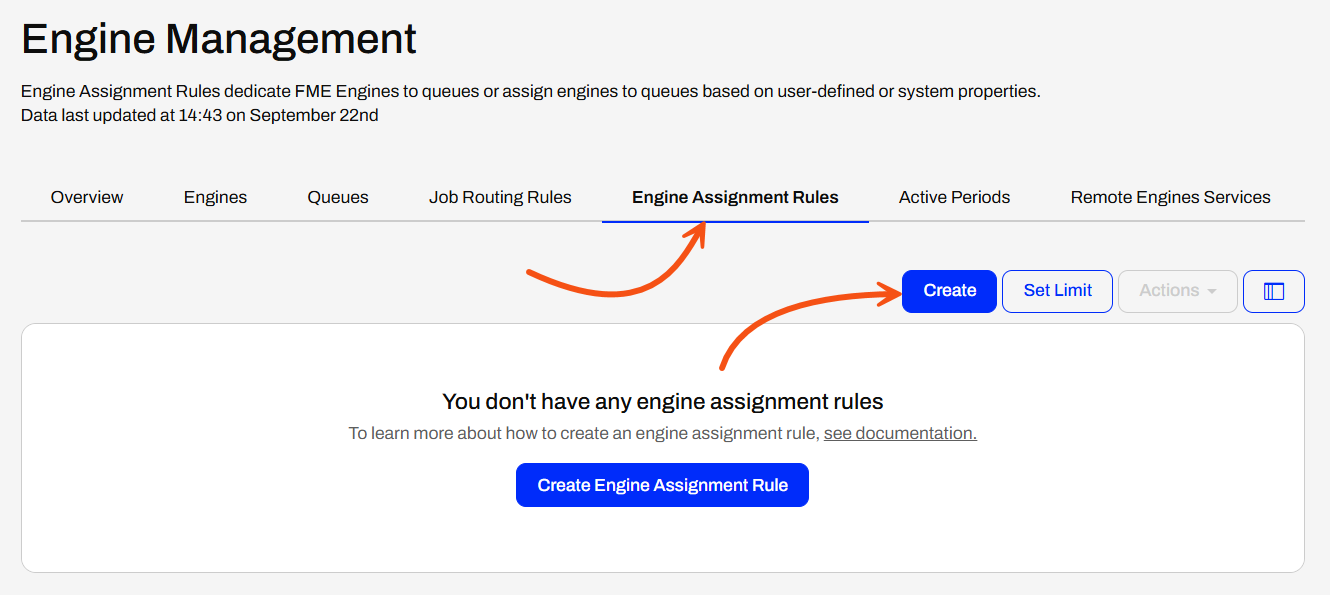Viewport: 1330px width, 595px height.
Task: Click the Engine Management page heading
Action: point(219,39)
